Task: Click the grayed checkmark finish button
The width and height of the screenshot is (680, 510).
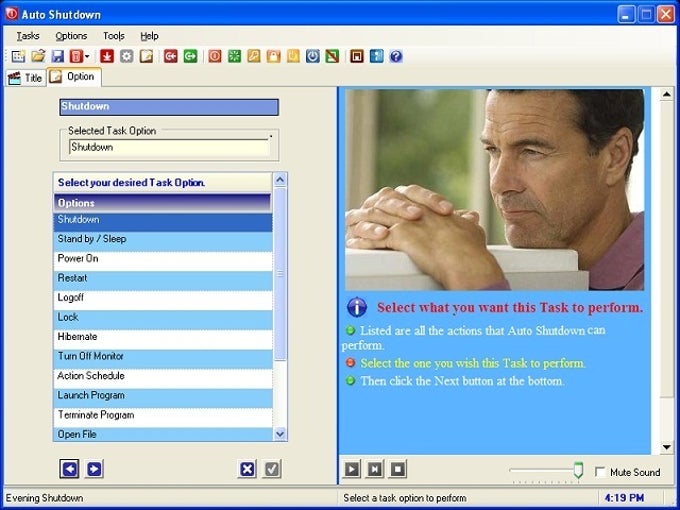Action: (x=272, y=469)
